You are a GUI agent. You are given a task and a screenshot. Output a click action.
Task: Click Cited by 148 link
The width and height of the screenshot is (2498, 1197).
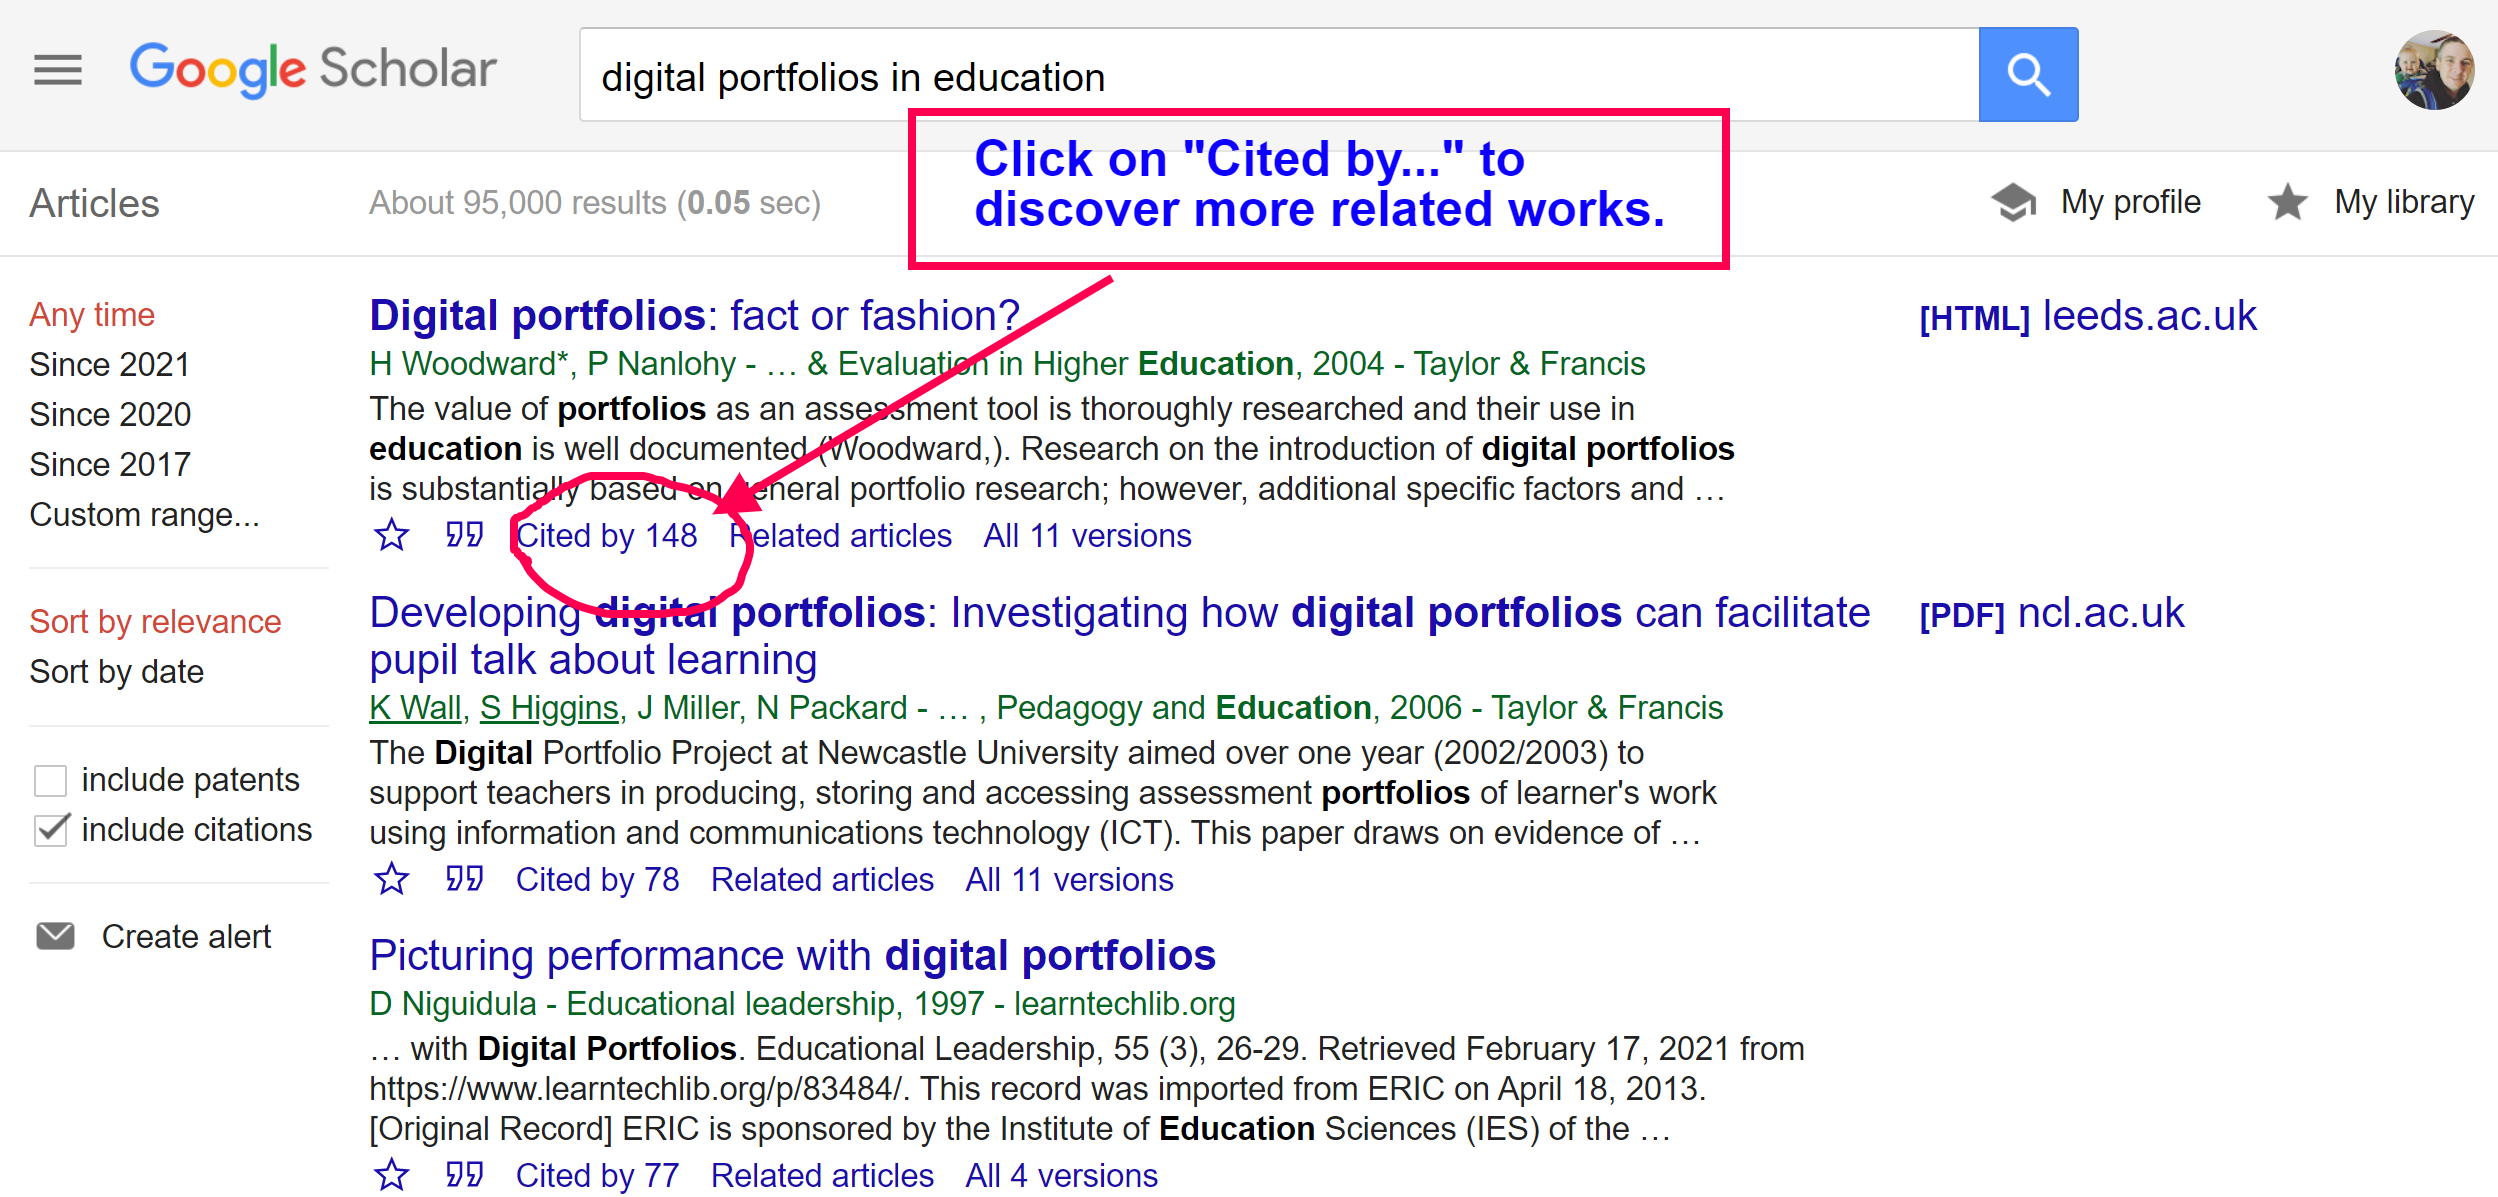coord(606,536)
